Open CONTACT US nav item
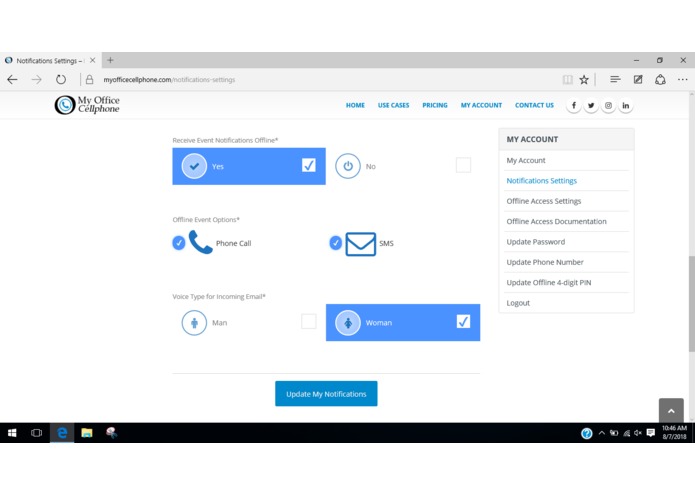 (534, 105)
